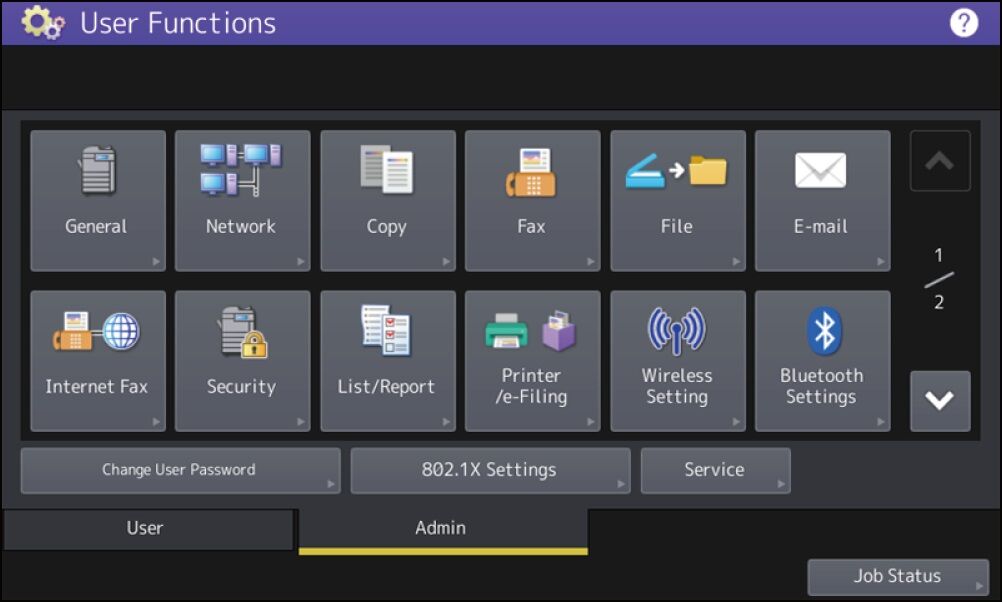This screenshot has height=602, width=1002.
Task: Select the Admin tab
Action: tap(441, 528)
